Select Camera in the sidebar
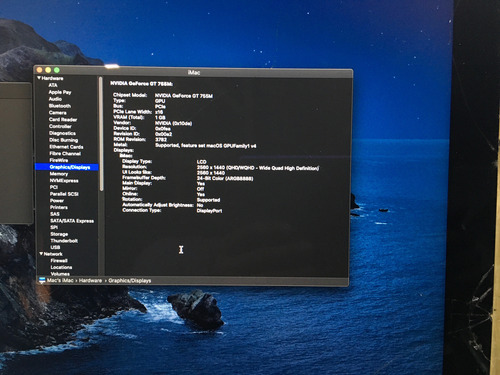The width and height of the screenshot is (500, 375). coord(58,113)
